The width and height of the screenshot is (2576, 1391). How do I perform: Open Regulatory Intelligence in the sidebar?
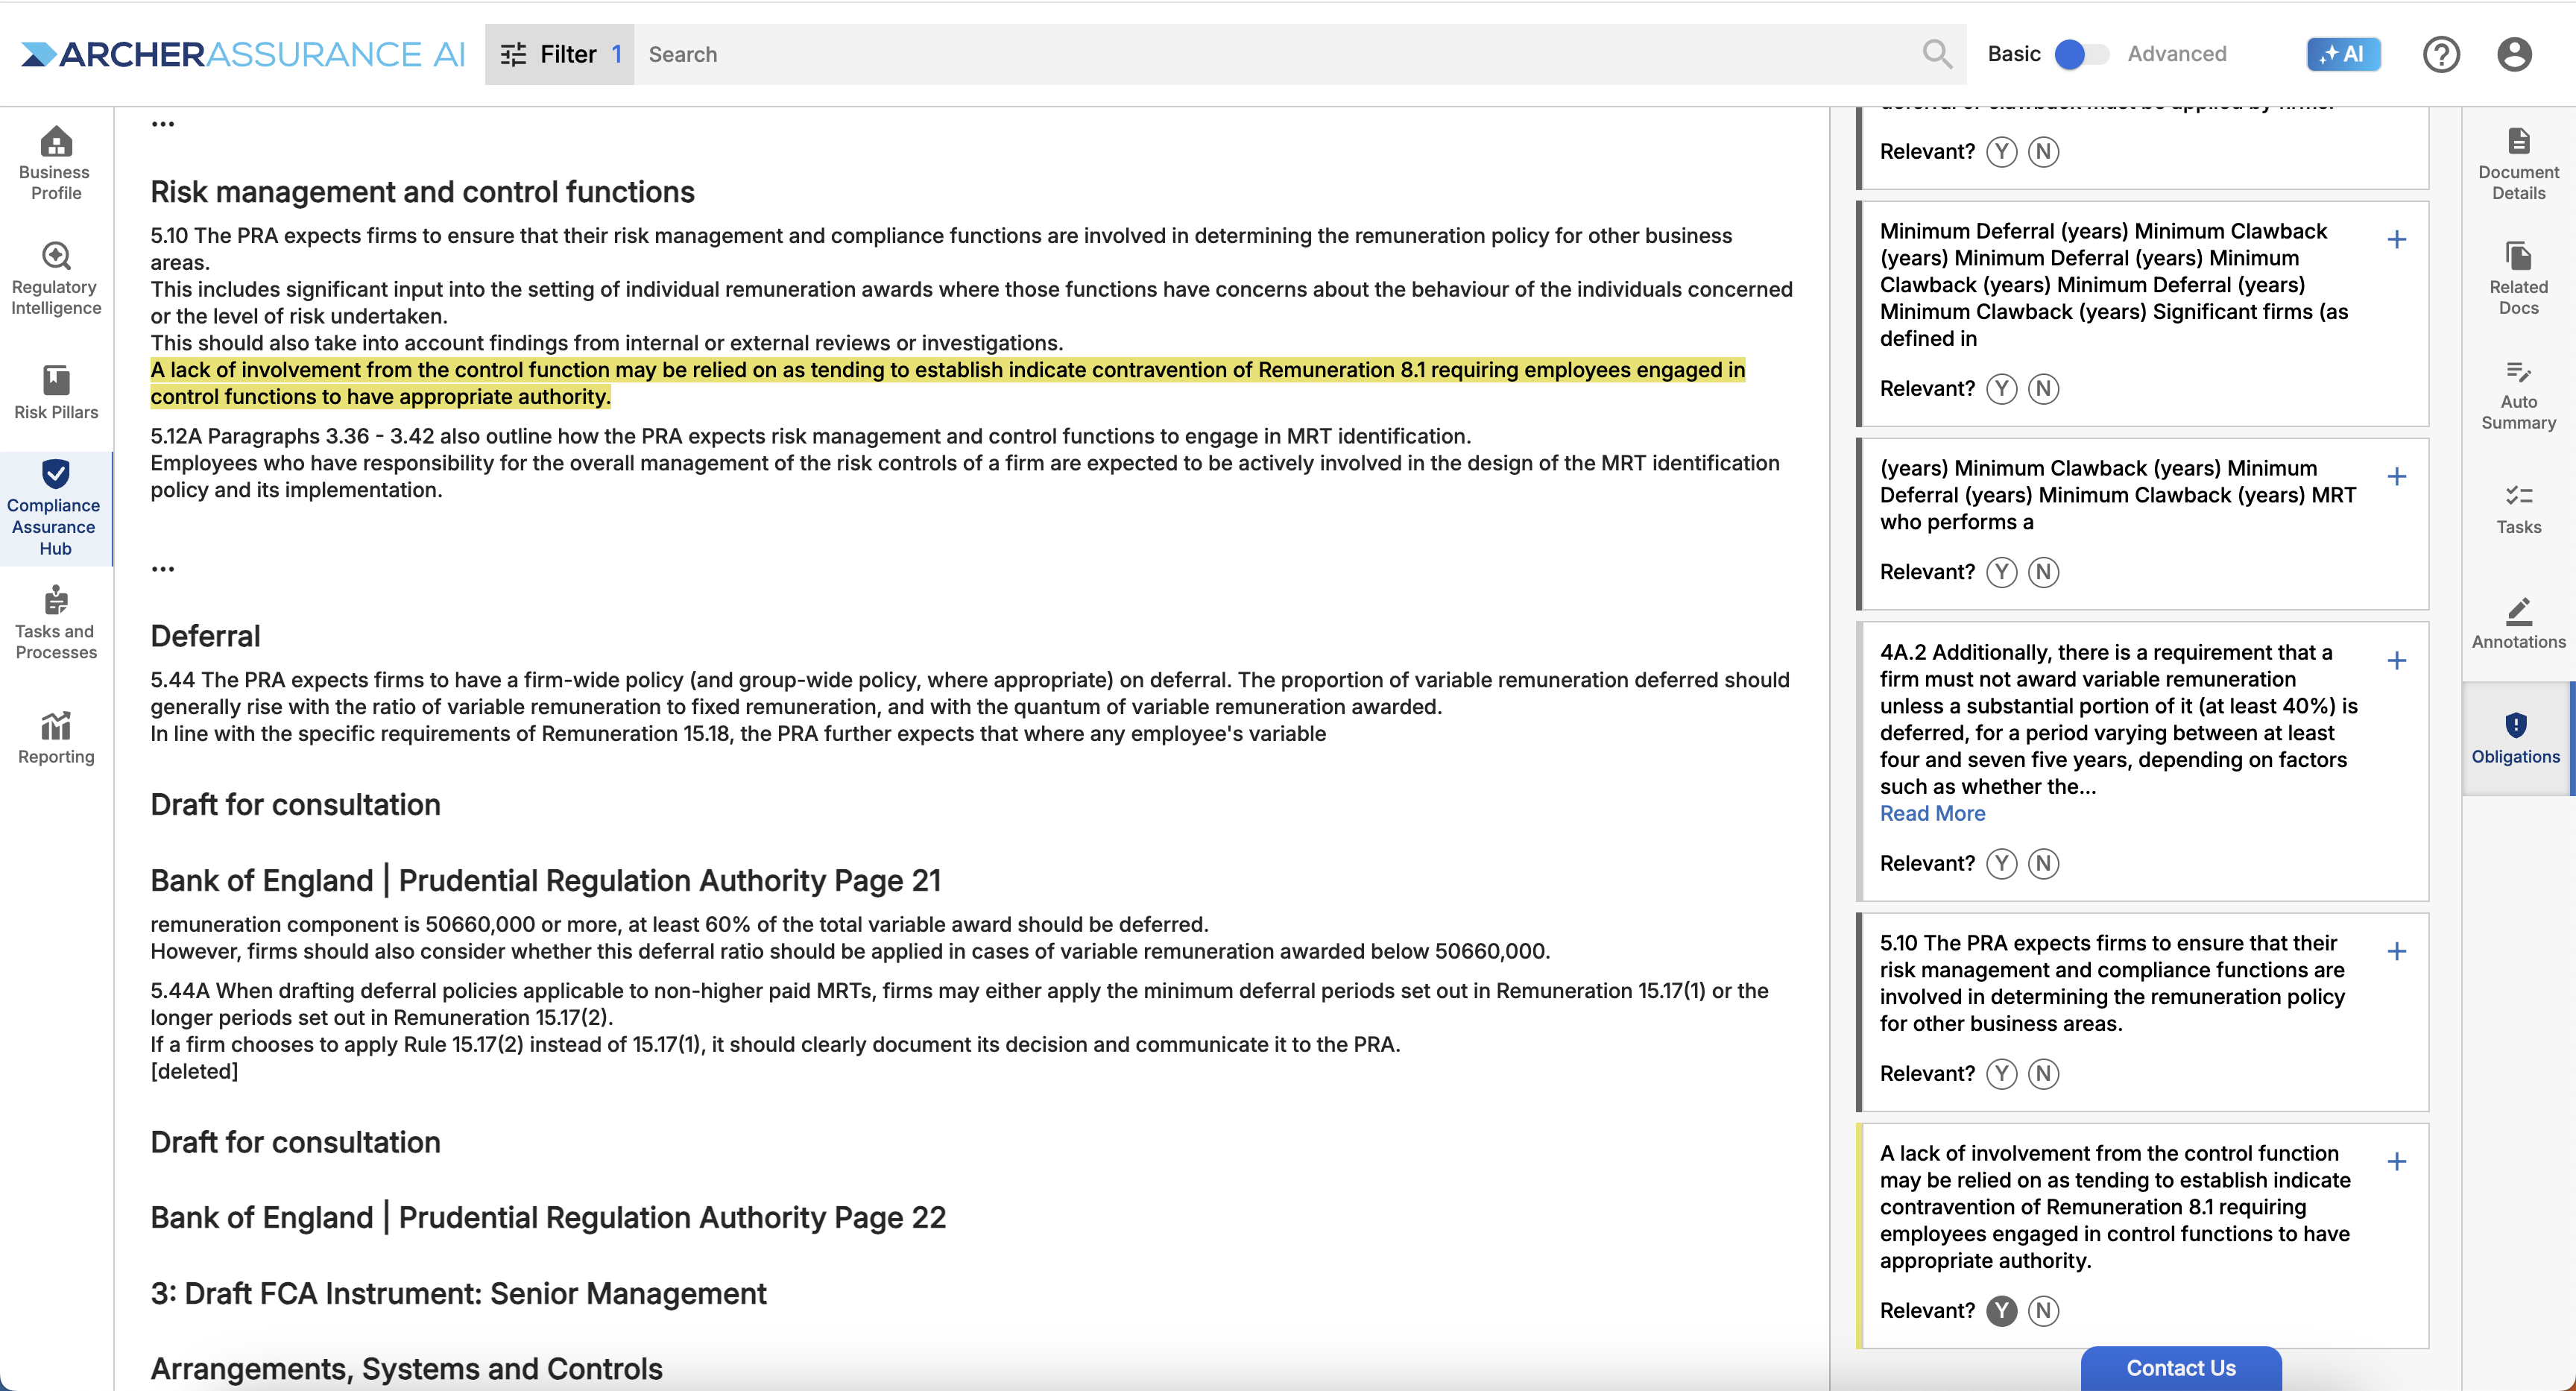tap(56, 278)
